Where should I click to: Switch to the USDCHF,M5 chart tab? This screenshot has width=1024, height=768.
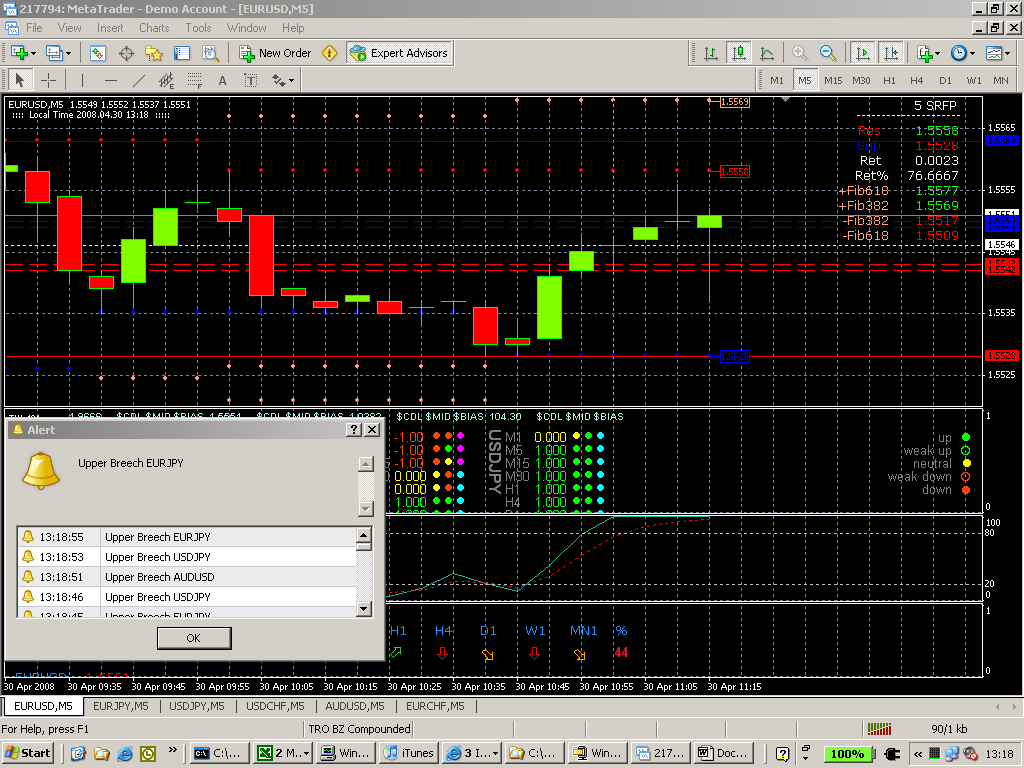coord(275,707)
